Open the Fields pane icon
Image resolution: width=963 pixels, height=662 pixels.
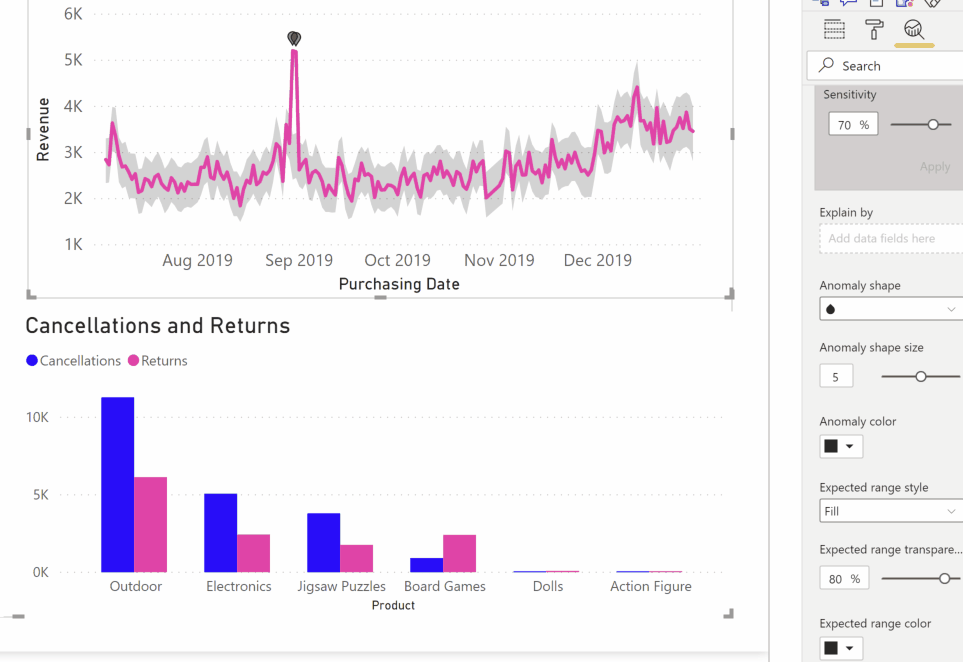(x=834, y=29)
